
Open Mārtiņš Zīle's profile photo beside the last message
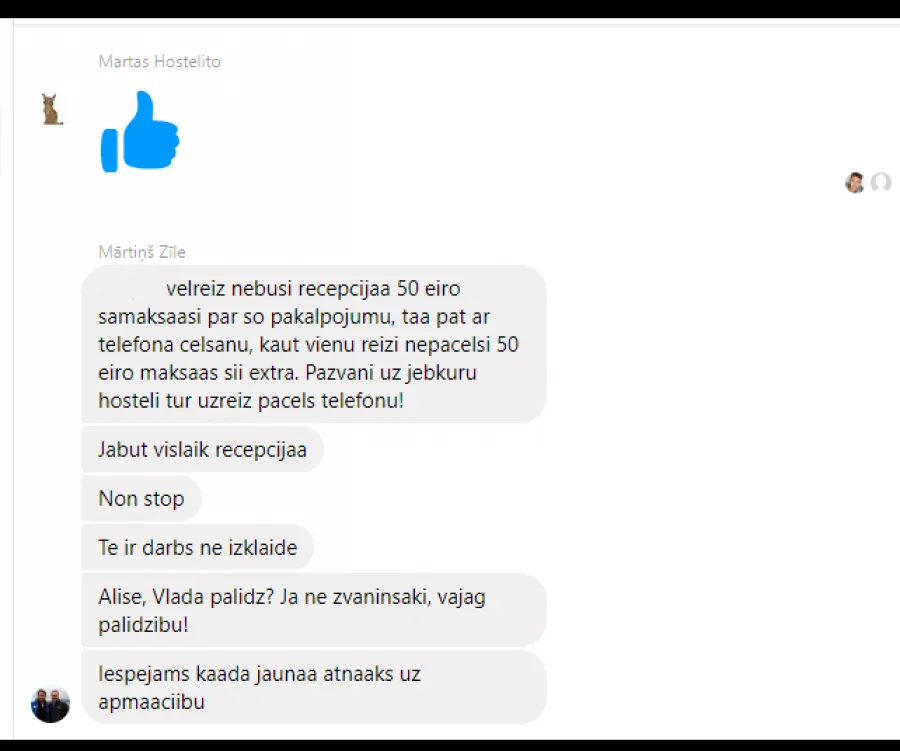point(51,704)
